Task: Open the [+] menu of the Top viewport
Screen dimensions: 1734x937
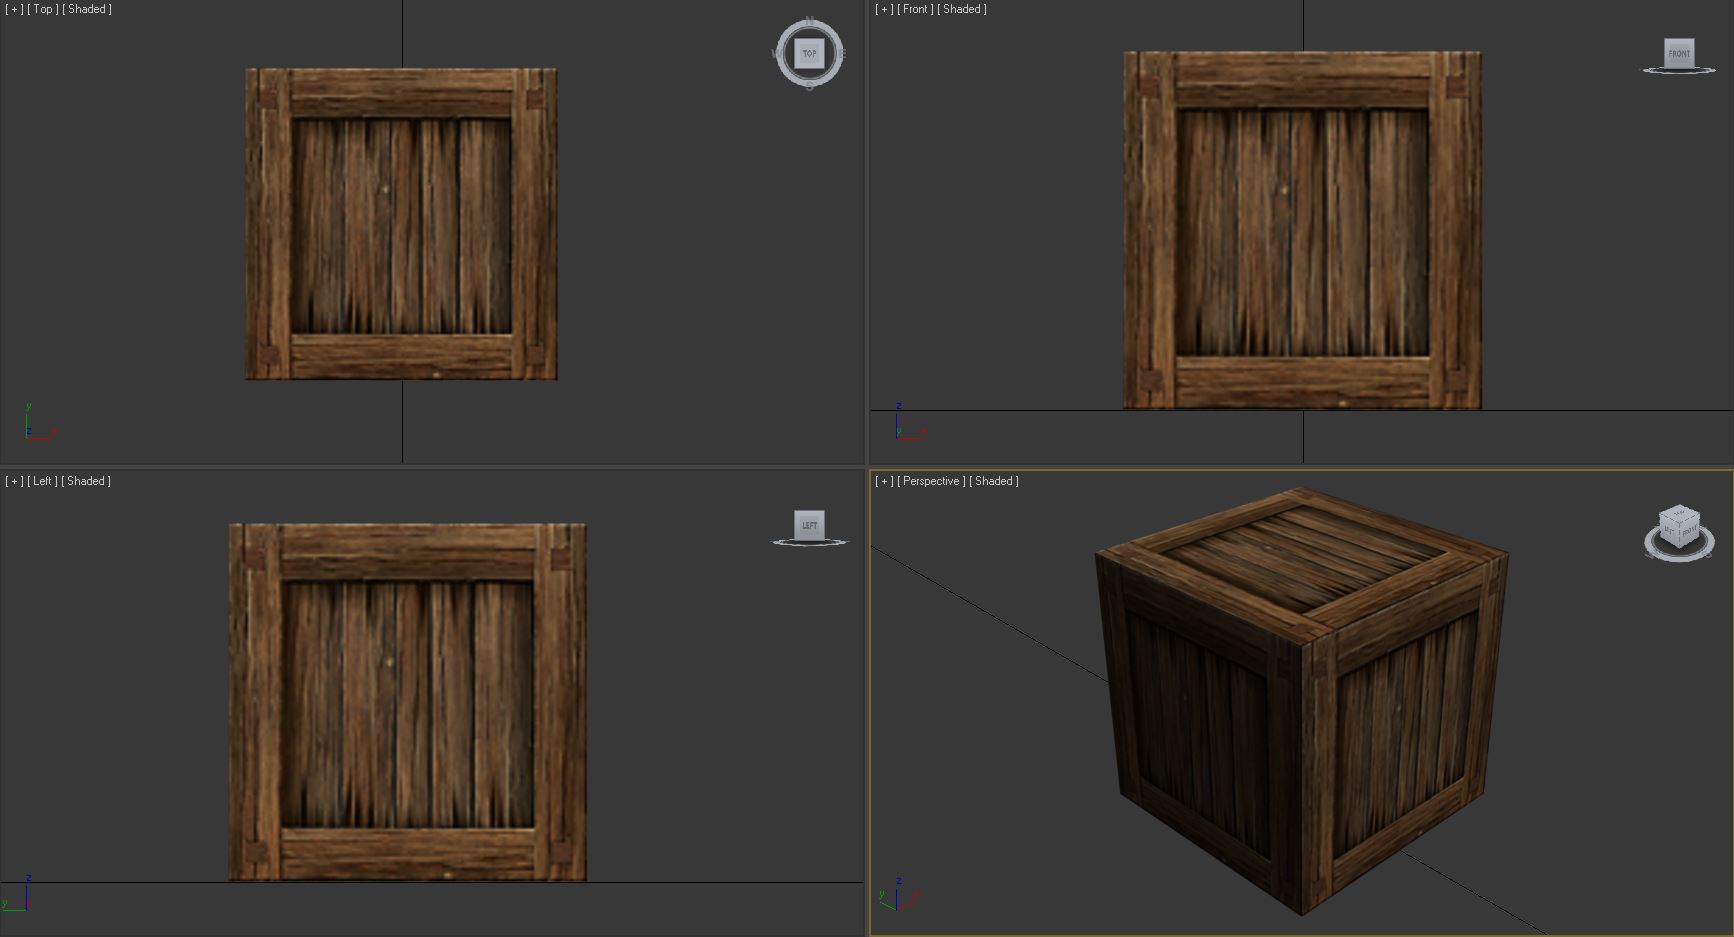Action: [14, 9]
